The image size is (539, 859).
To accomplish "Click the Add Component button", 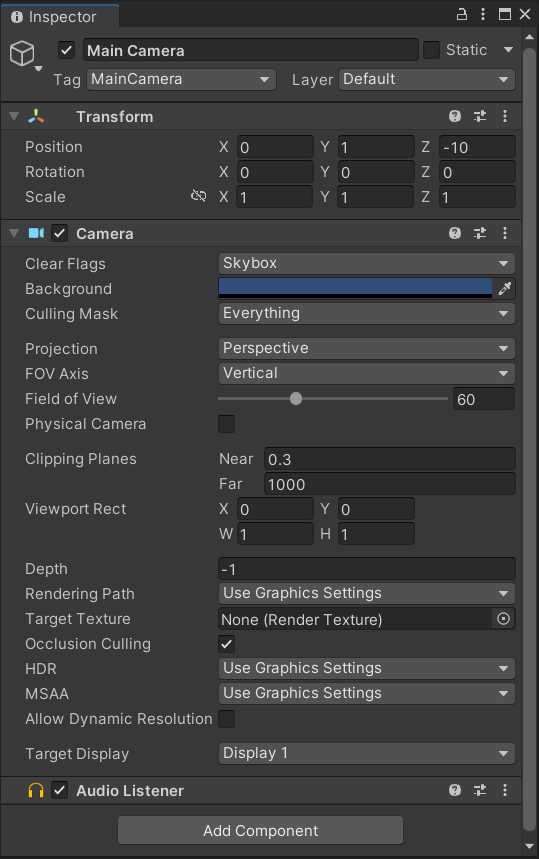I will (261, 831).
